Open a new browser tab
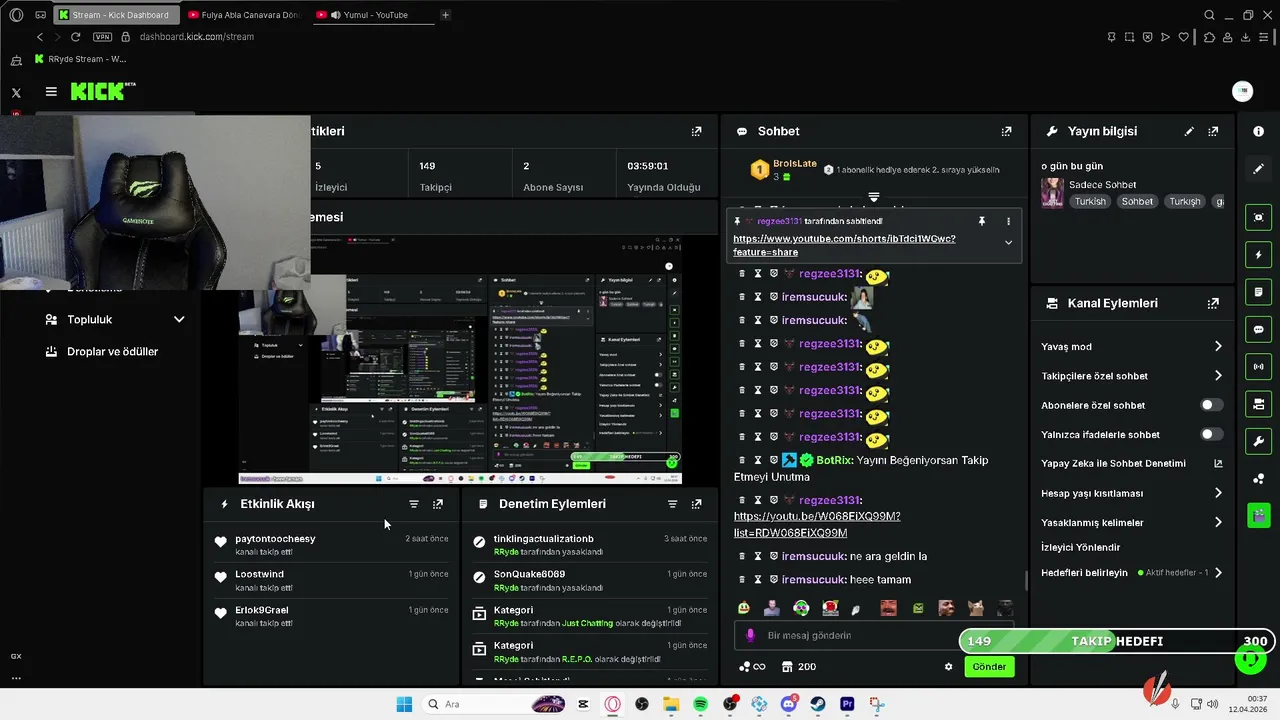Image resolution: width=1280 pixels, height=720 pixels. [445, 15]
